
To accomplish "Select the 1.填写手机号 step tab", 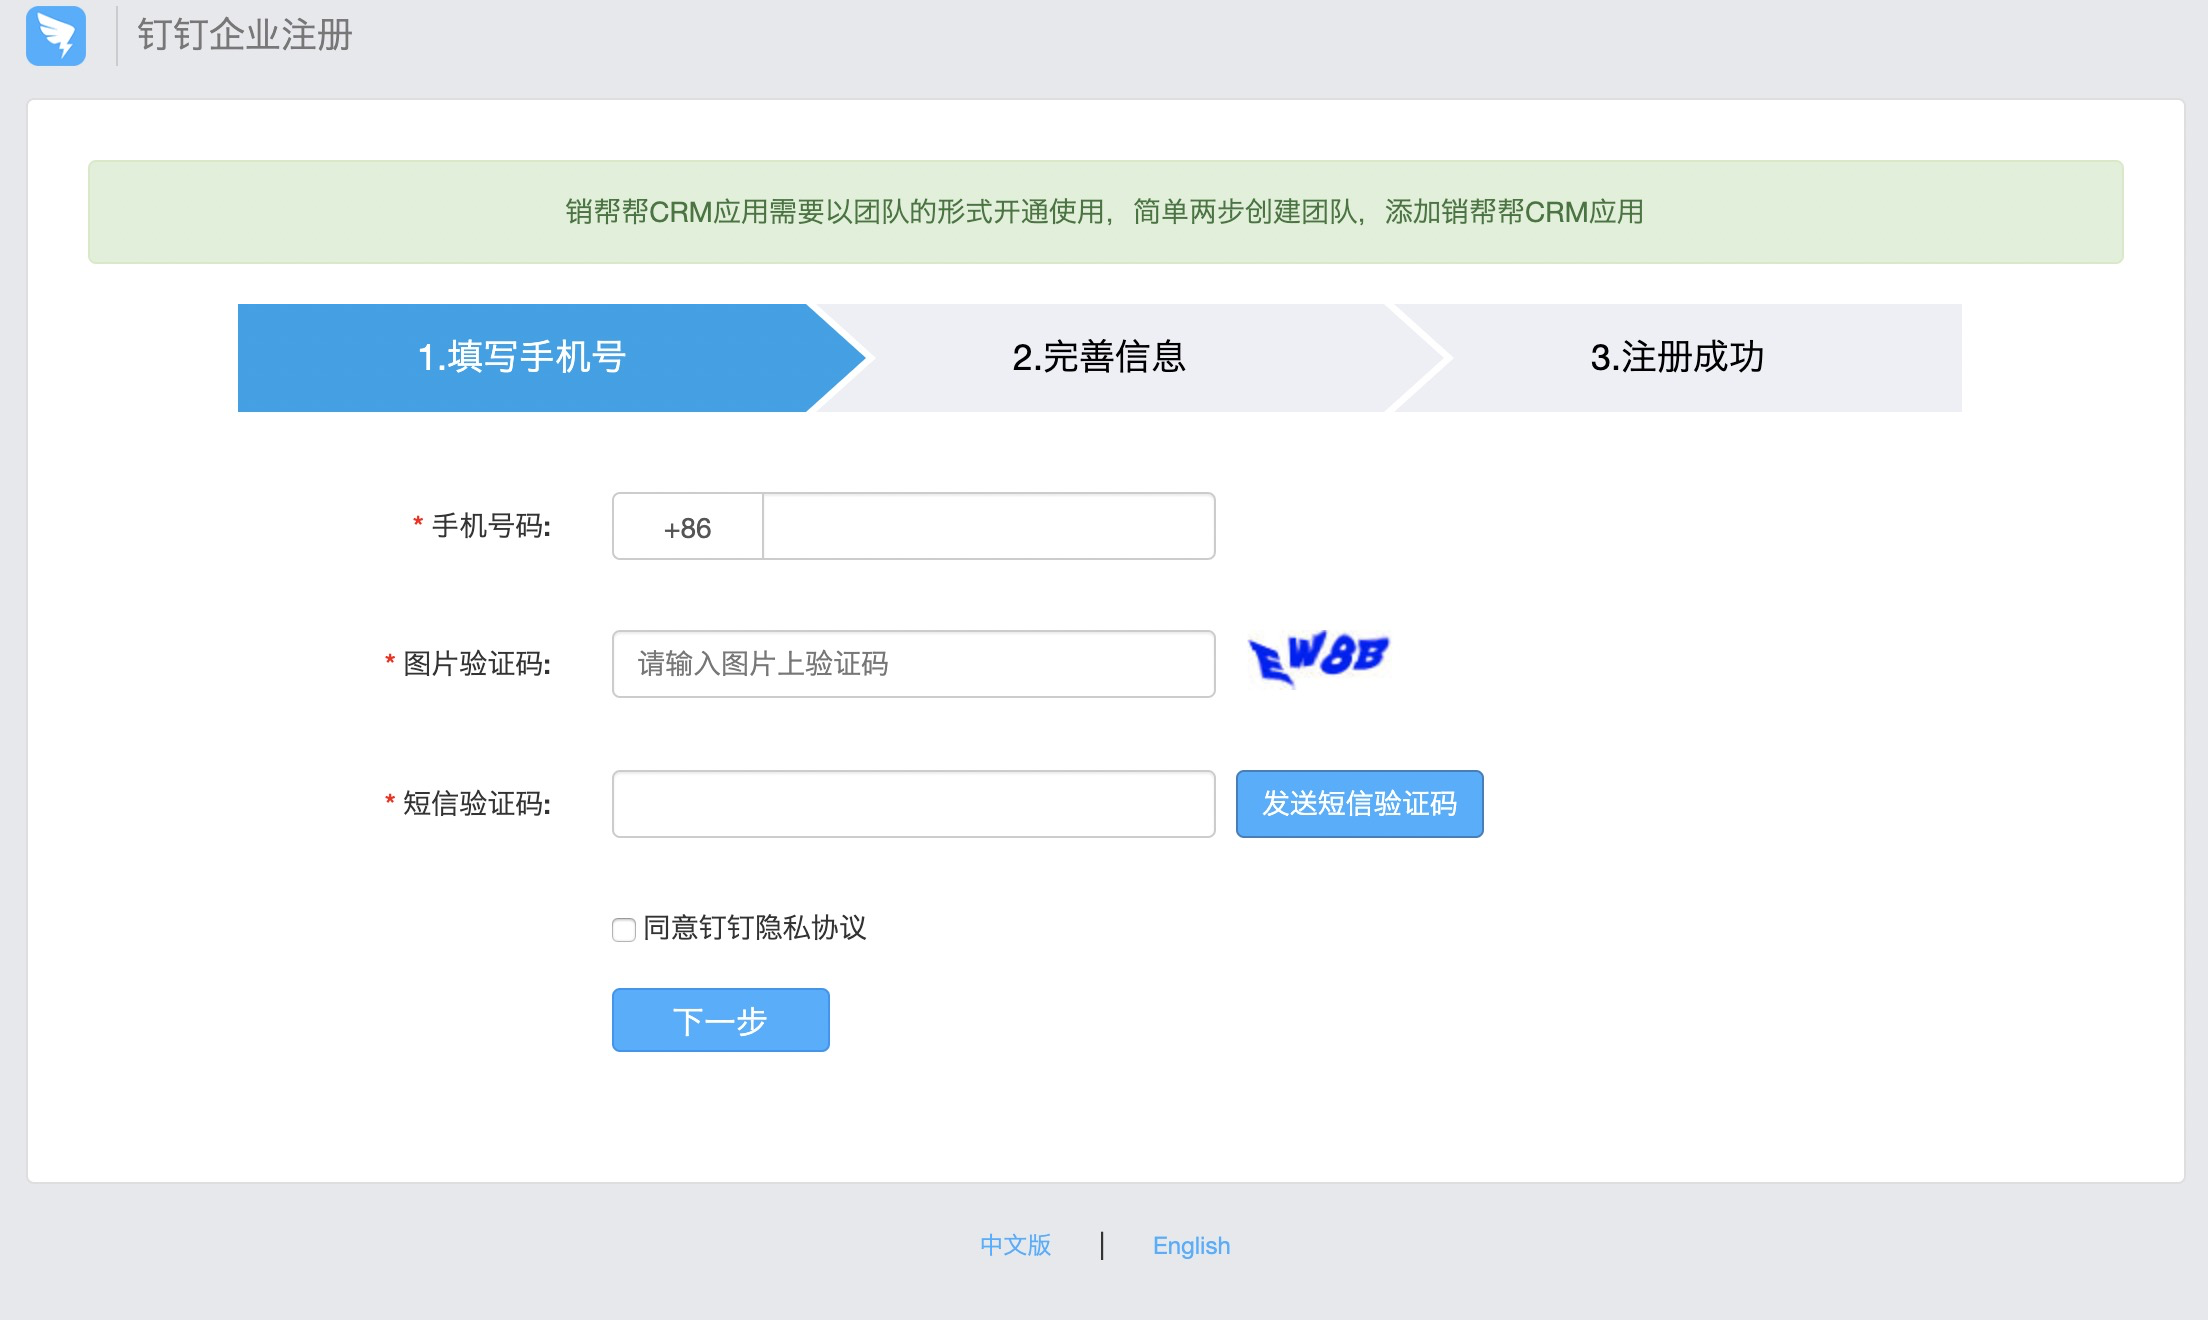I will [522, 357].
